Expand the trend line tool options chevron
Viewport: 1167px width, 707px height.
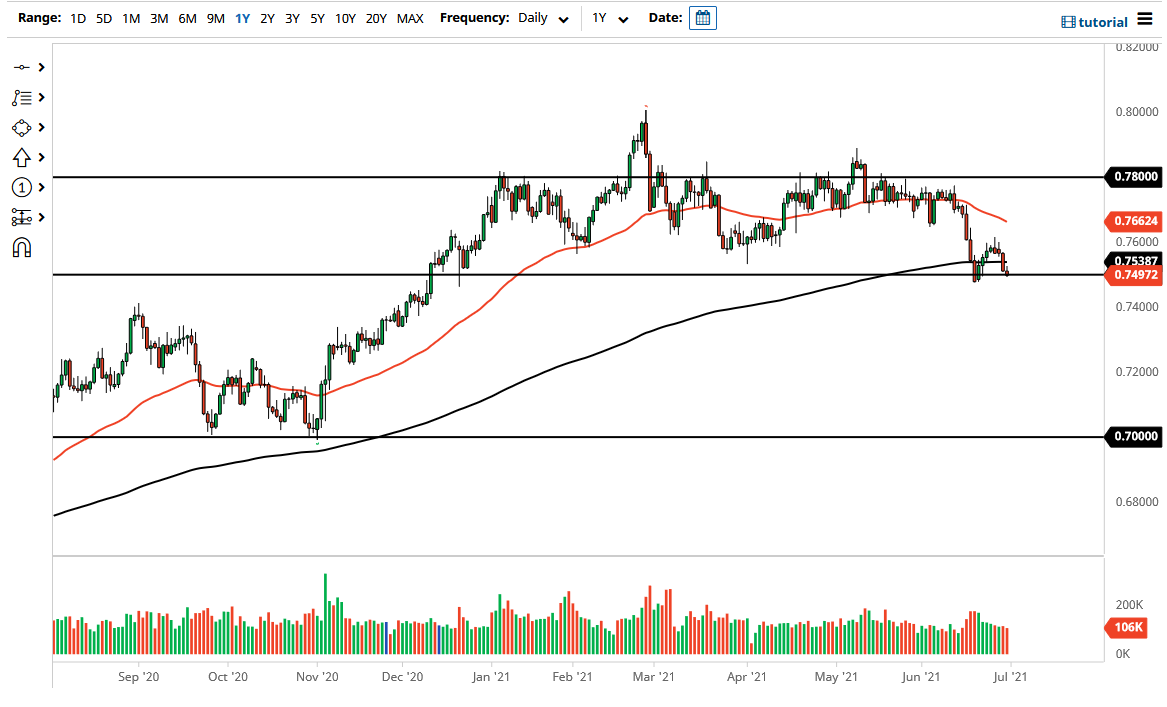click(40, 67)
